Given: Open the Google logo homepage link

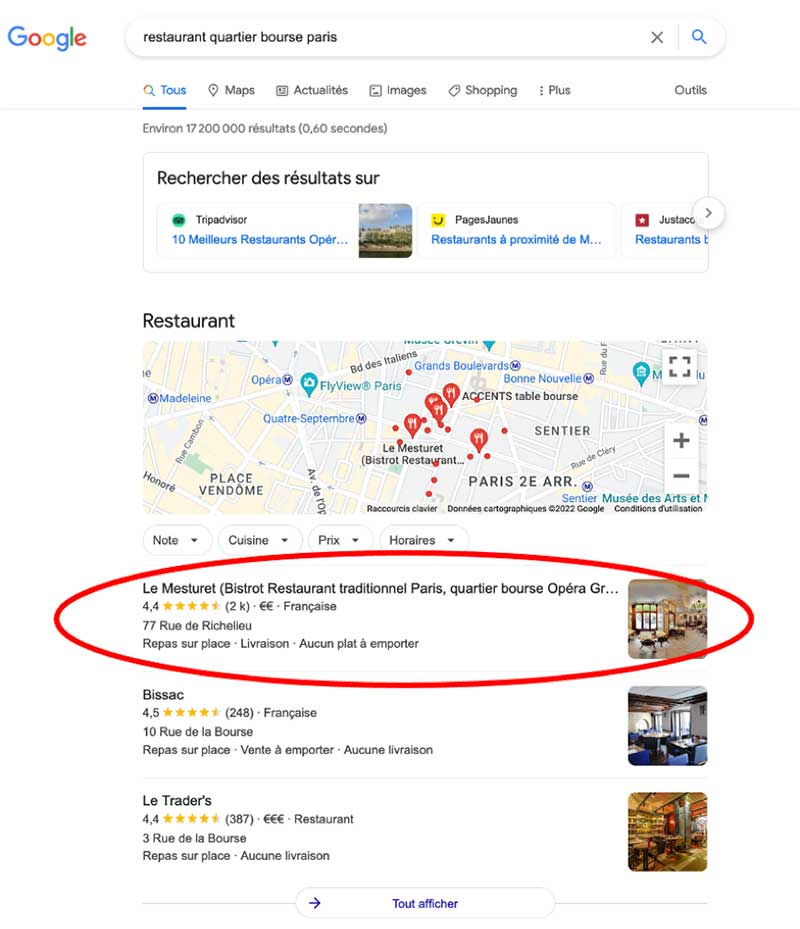Looking at the screenshot, I should pos(47,38).
